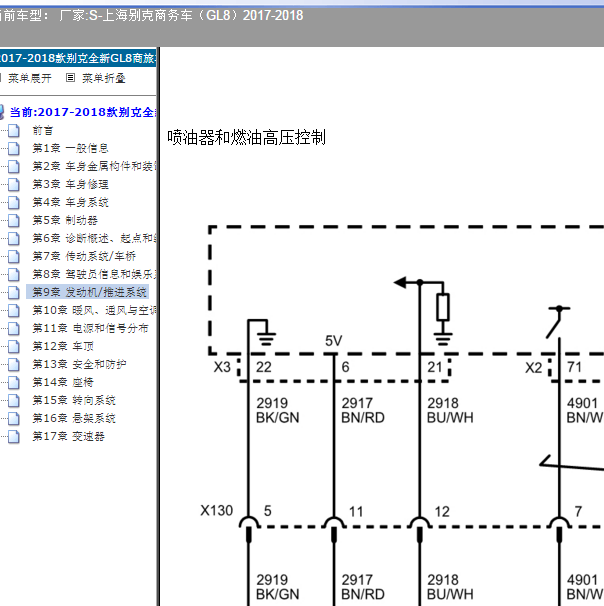This screenshot has height=606, width=604.
Task: Open 第7章 传动系统/车桥 chapter
Action: pos(84,256)
